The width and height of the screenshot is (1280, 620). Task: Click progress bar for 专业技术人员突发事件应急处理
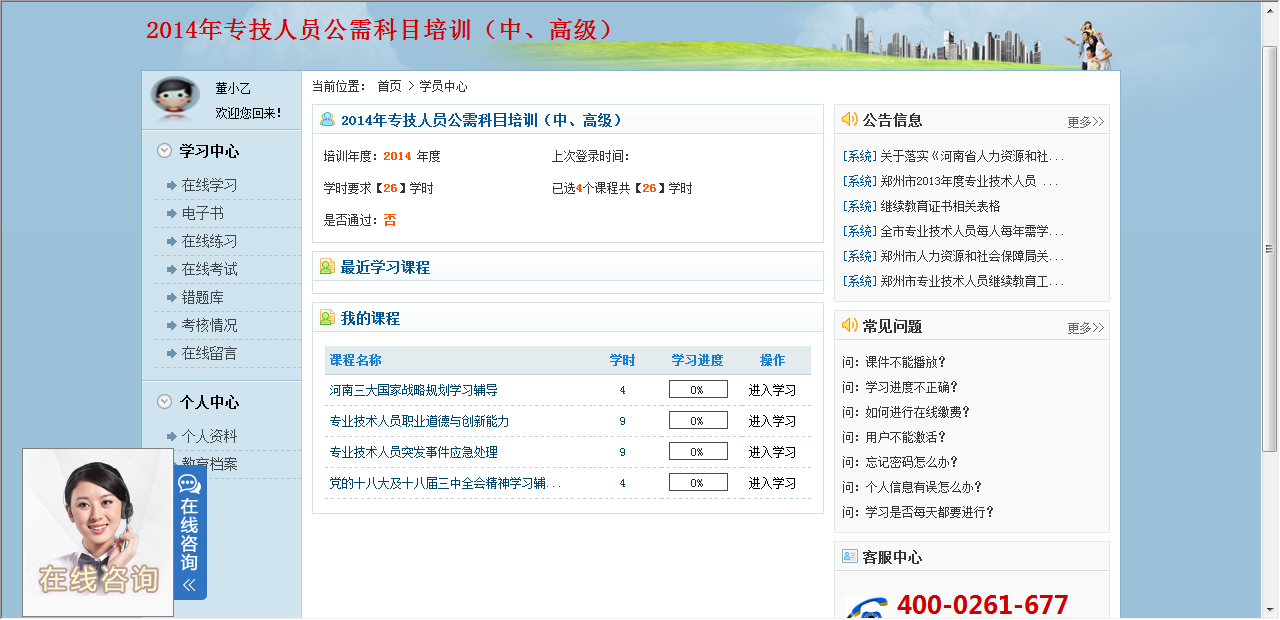point(698,452)
